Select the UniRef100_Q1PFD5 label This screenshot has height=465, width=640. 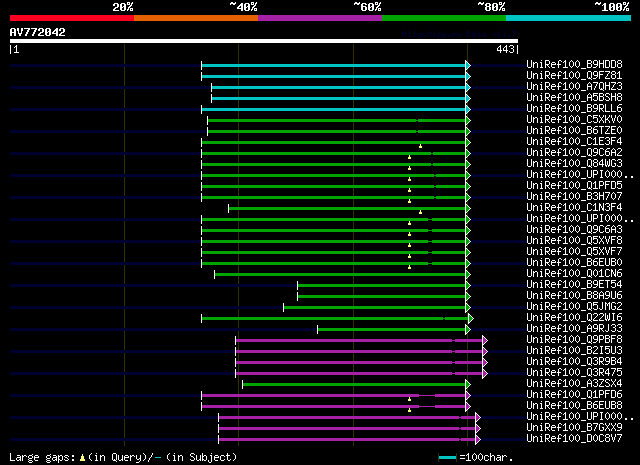[574, 186]
